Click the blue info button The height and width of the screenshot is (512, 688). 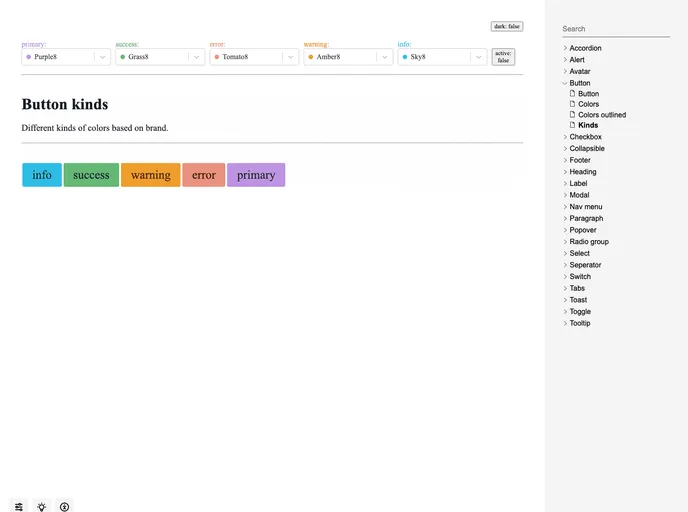(42, 175)
